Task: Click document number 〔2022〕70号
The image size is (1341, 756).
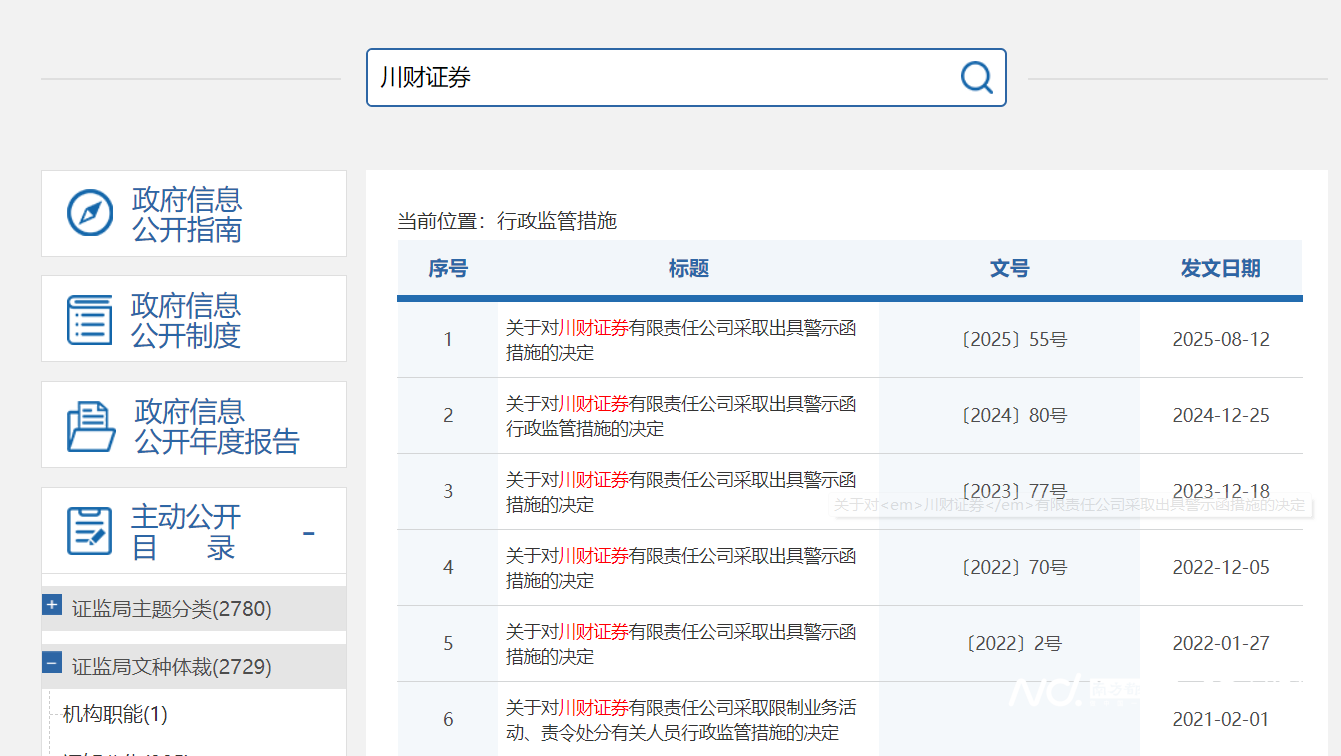Action: pyautogui.click(x=1012, y=568)
